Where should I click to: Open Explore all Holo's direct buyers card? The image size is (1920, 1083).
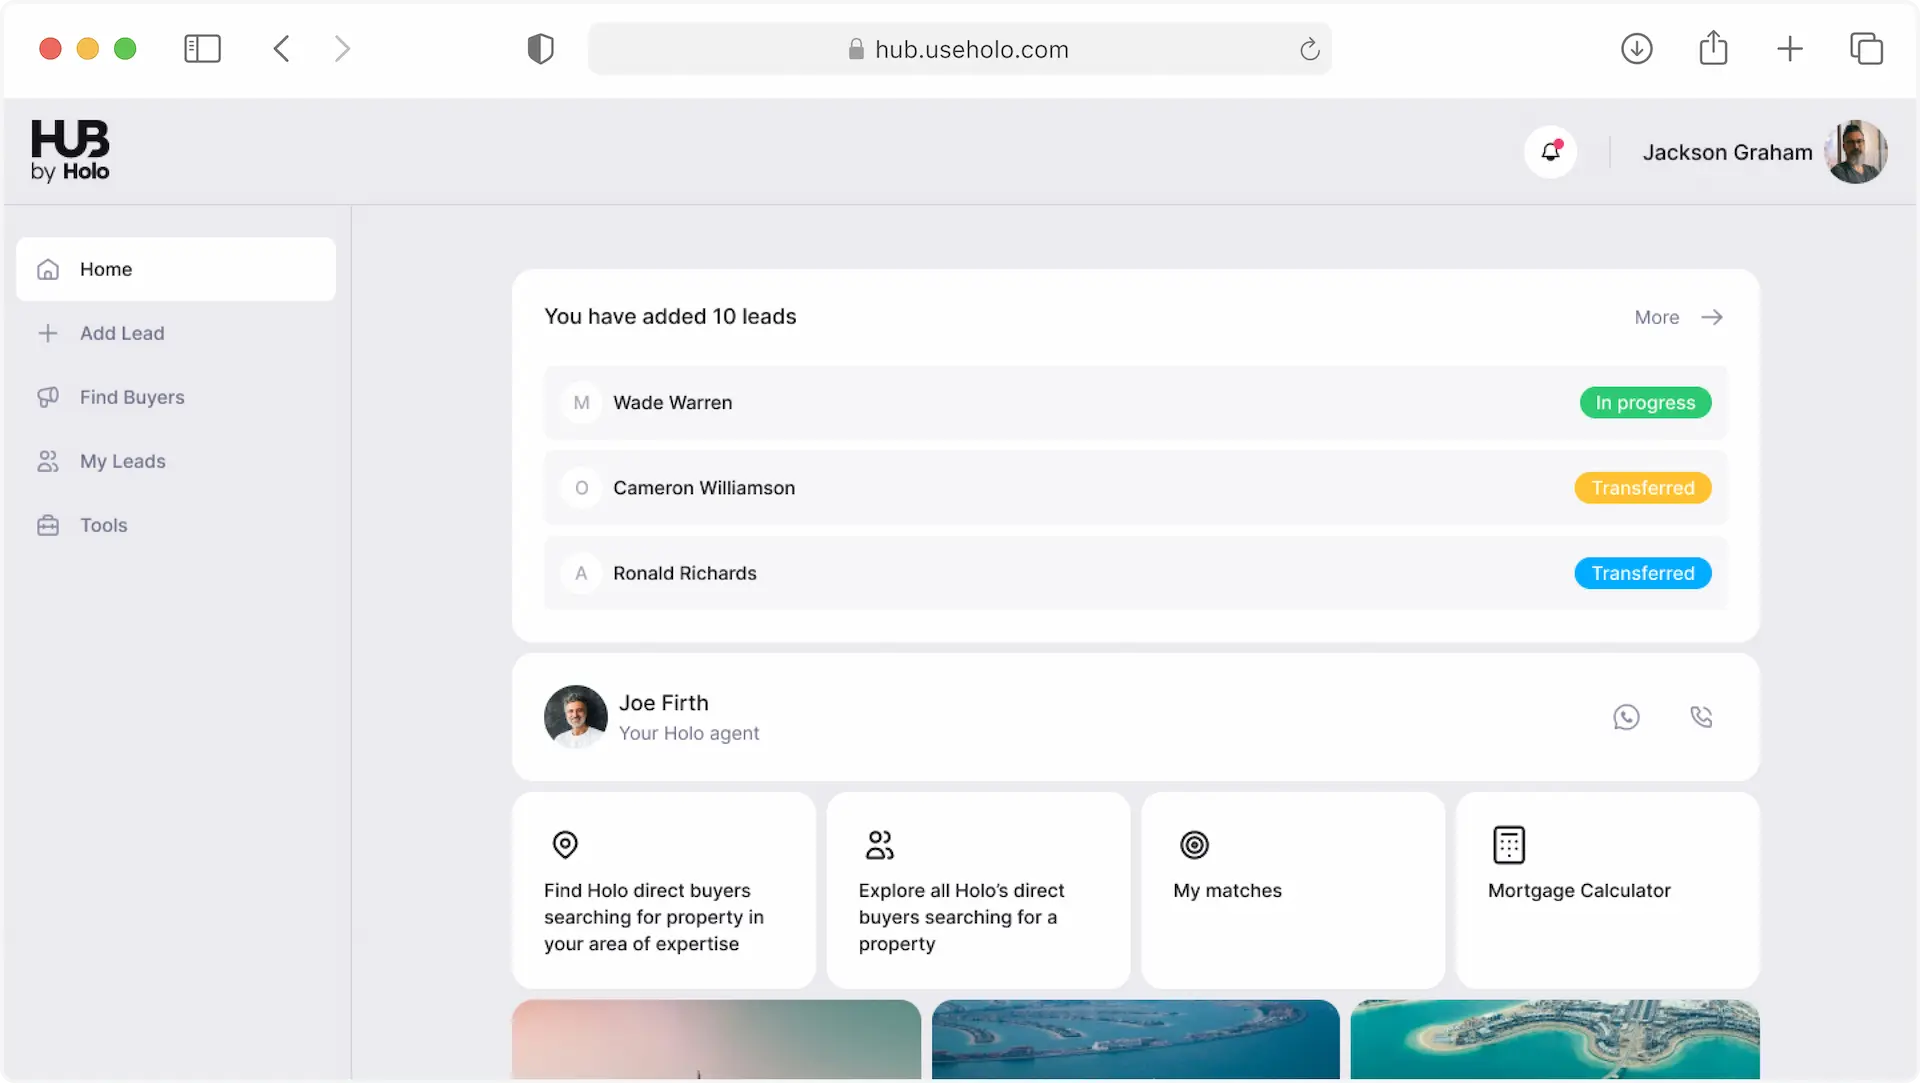978,890
